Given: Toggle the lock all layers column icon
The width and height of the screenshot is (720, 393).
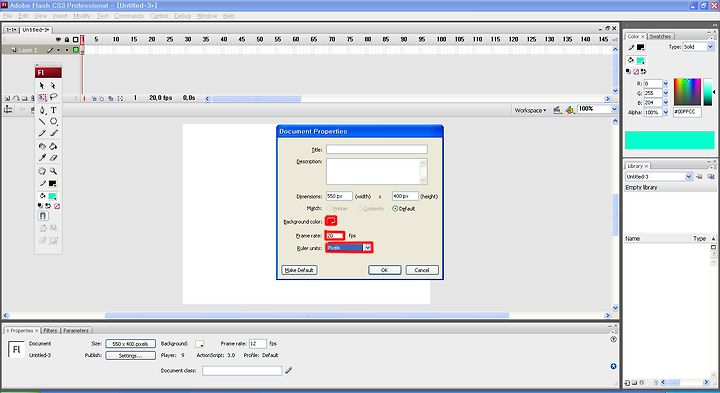Looking at the screenshot, I should coord(67,39).
